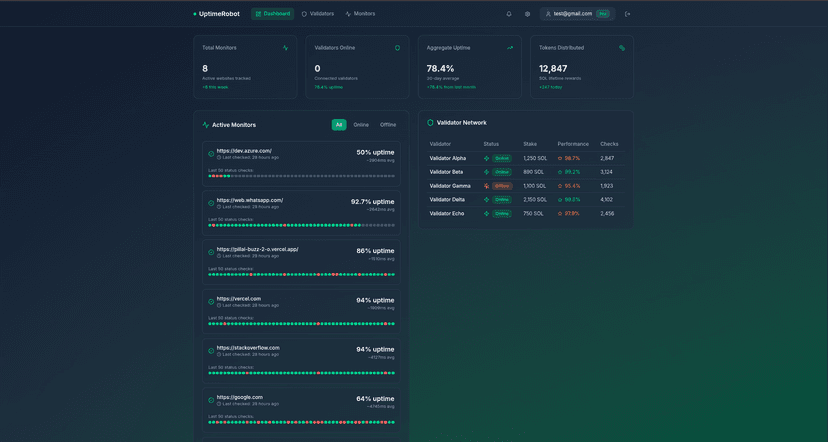This screenshot has height=442, width=828.
Task: Click the Validator Network hexagon icon
Action: [x=430, y=123]
